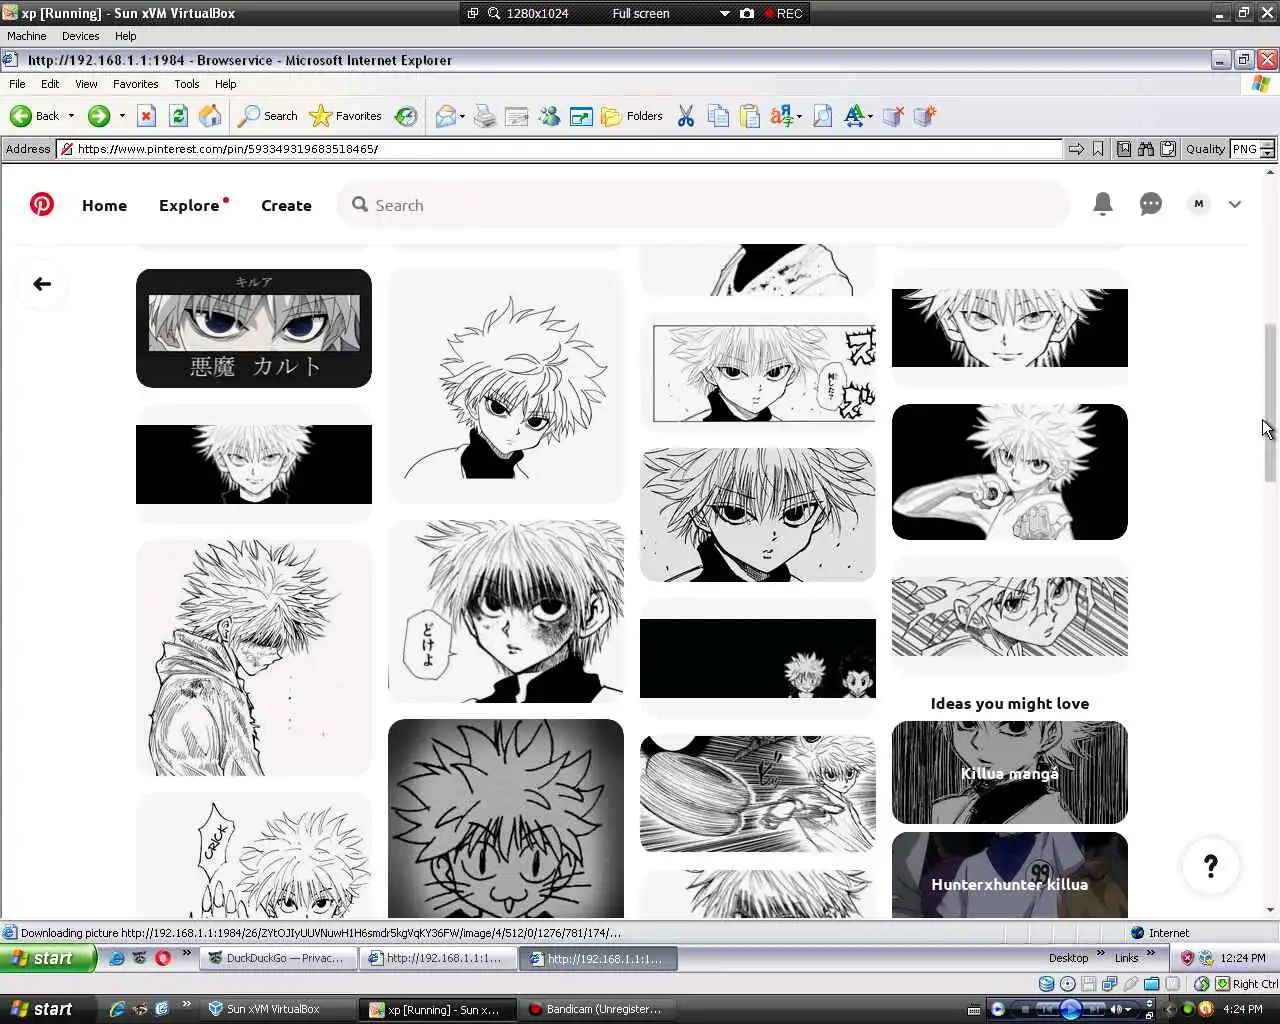1280x1024 pixels.
Task: Click the page vertical scrollbar thumb
Action: pyautogui.click(x=1271, y=403)
